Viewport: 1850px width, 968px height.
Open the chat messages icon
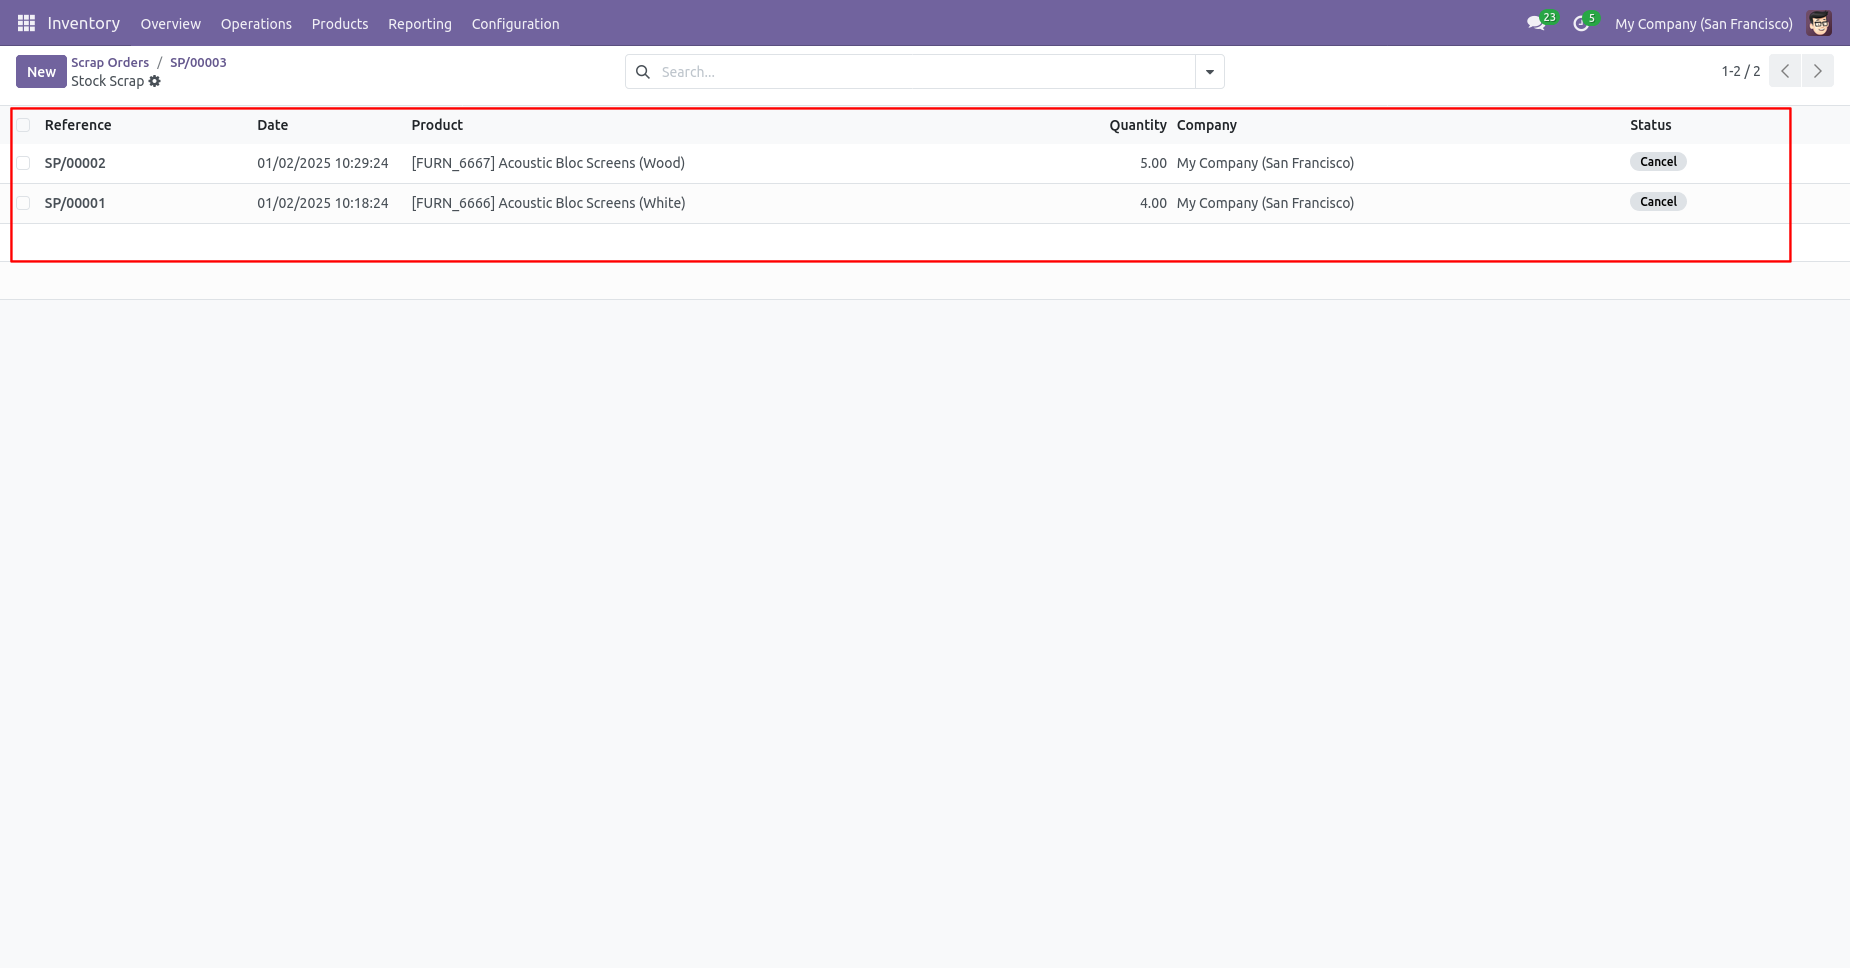tap(1536, 23)
